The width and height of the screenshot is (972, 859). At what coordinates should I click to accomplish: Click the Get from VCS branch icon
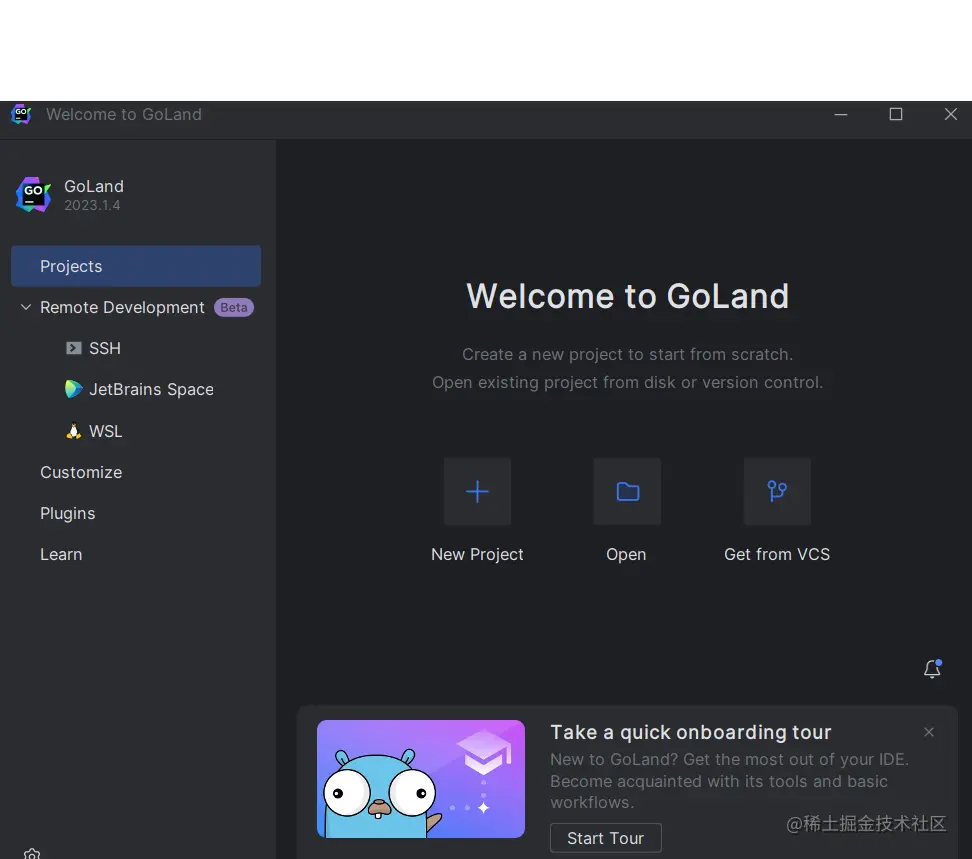point(777,491)
